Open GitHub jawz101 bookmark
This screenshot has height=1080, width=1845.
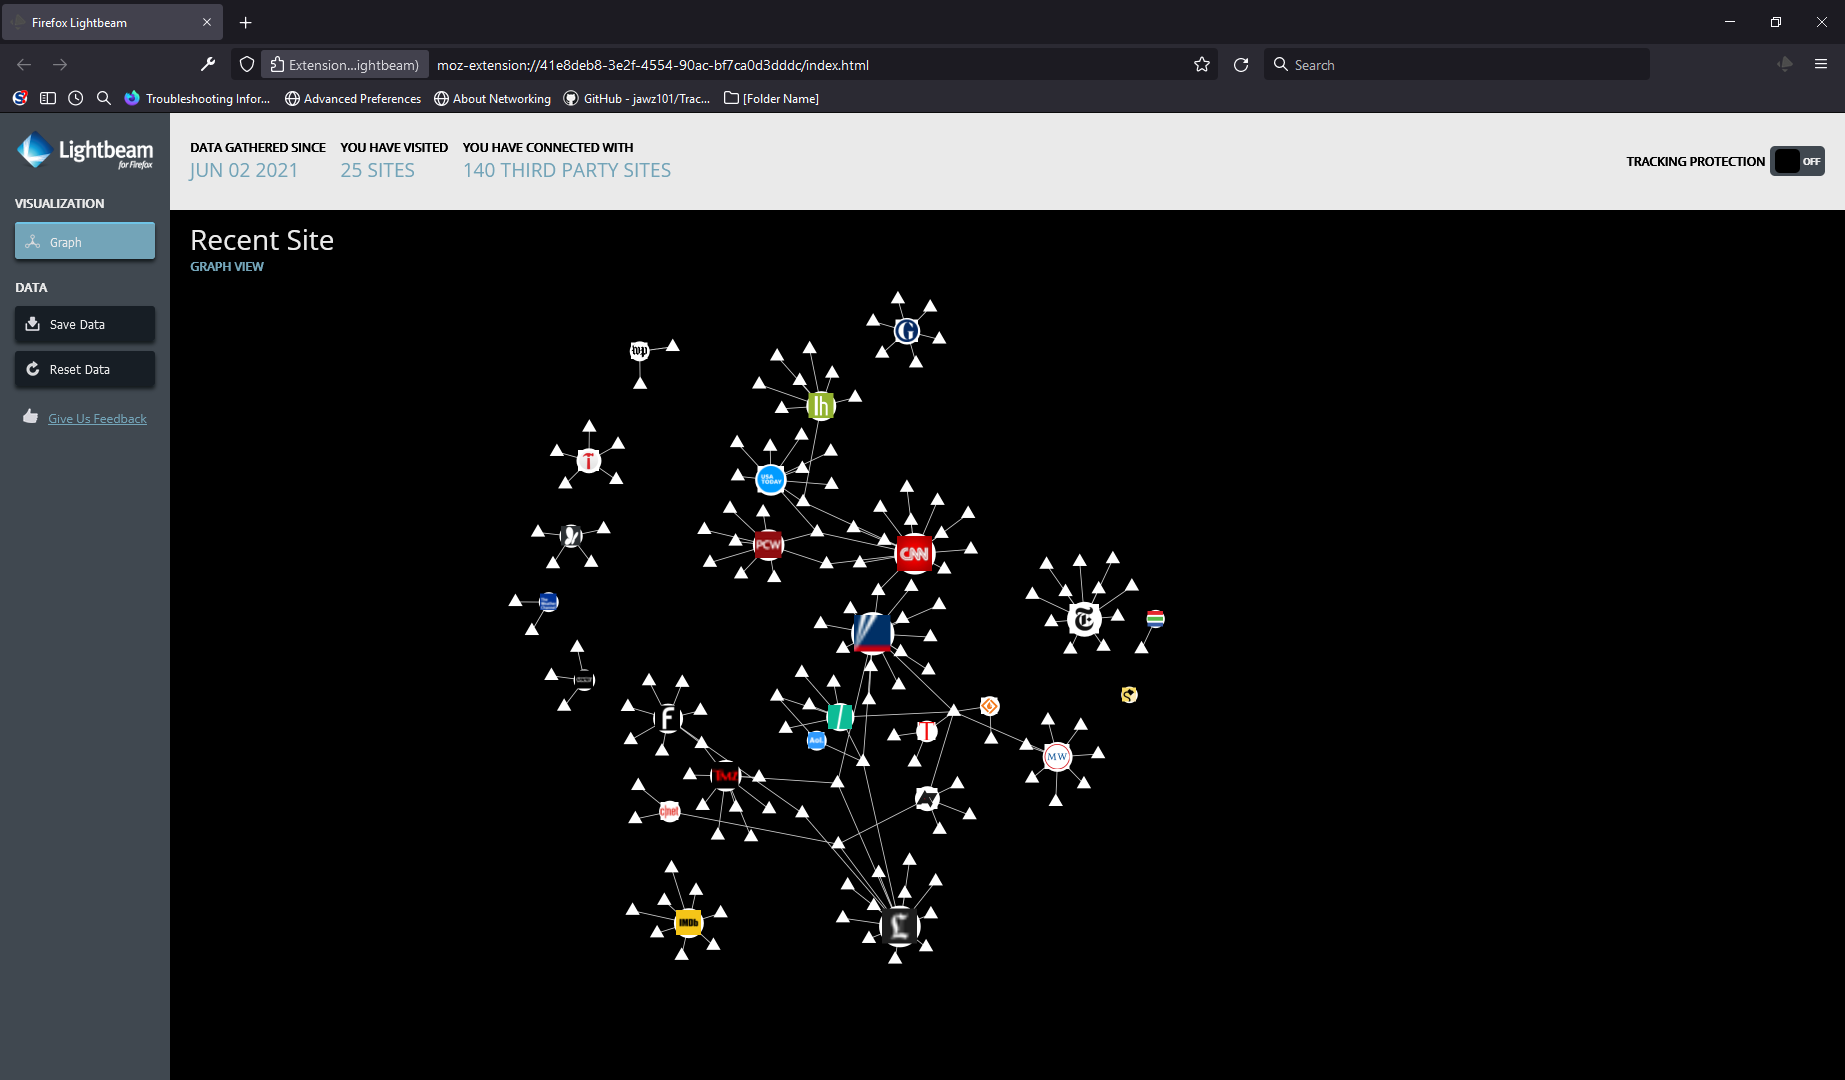click(637, 98)
